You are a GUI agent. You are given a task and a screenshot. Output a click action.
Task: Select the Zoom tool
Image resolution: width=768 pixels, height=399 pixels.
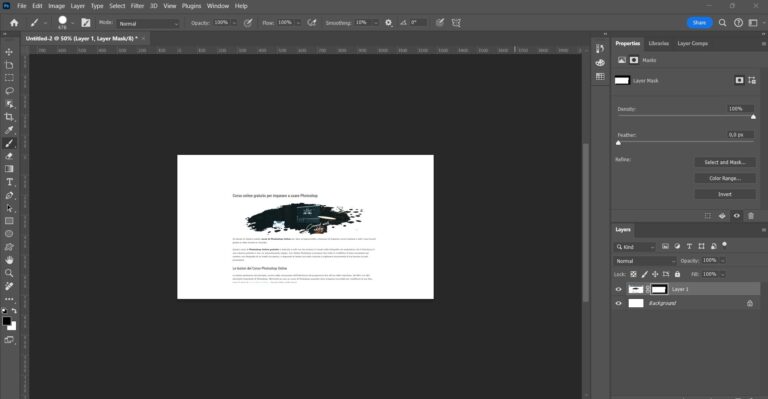click(x=9, y=273)
